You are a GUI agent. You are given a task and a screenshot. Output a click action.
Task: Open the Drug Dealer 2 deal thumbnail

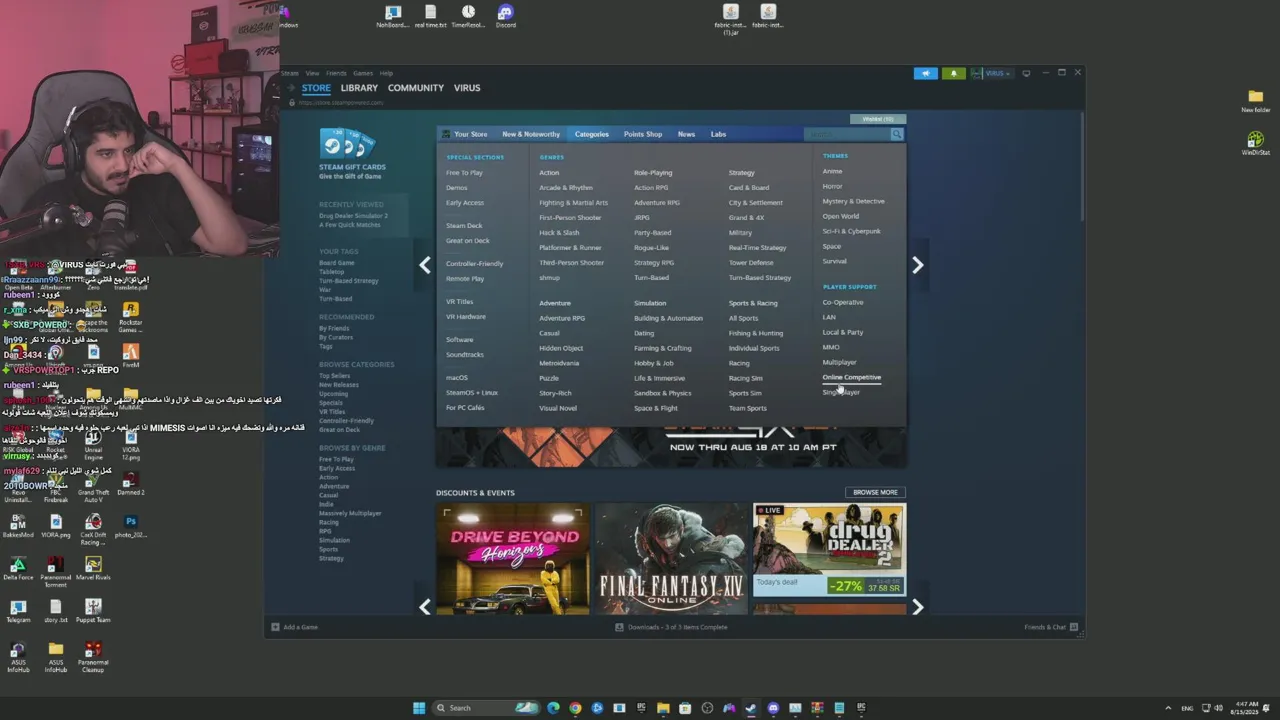point(829,549)
